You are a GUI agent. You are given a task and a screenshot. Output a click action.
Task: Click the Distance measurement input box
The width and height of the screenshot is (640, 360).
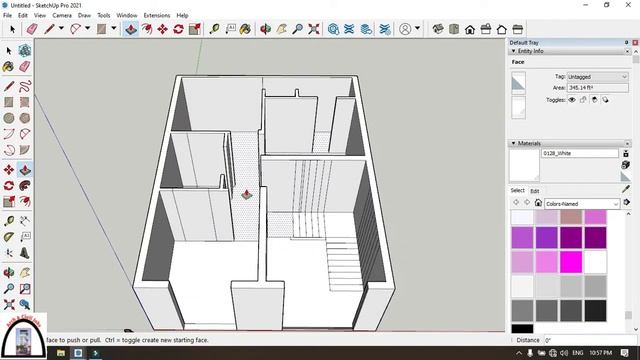click(x=590, y=340)
